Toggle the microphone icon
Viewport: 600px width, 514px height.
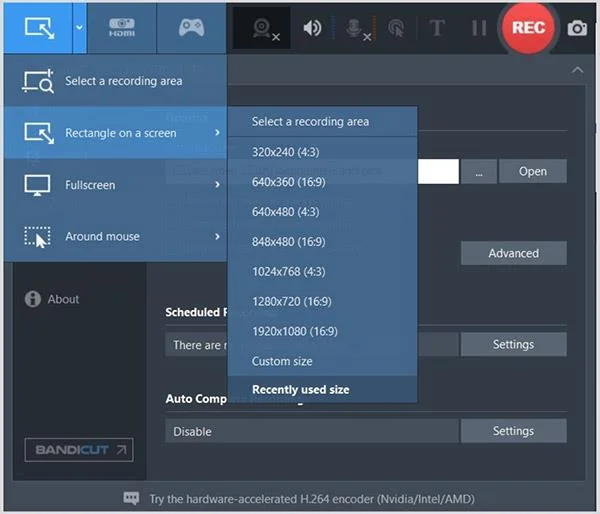coord(357,29)
